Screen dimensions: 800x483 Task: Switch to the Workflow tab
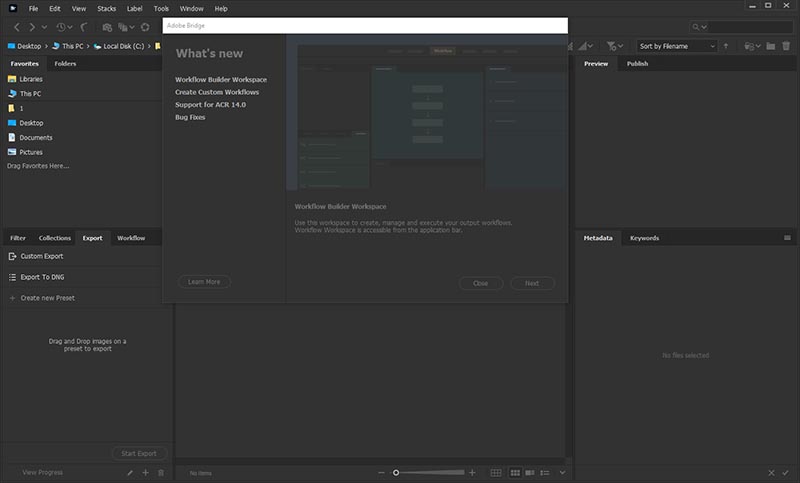(x=131, y=238)
